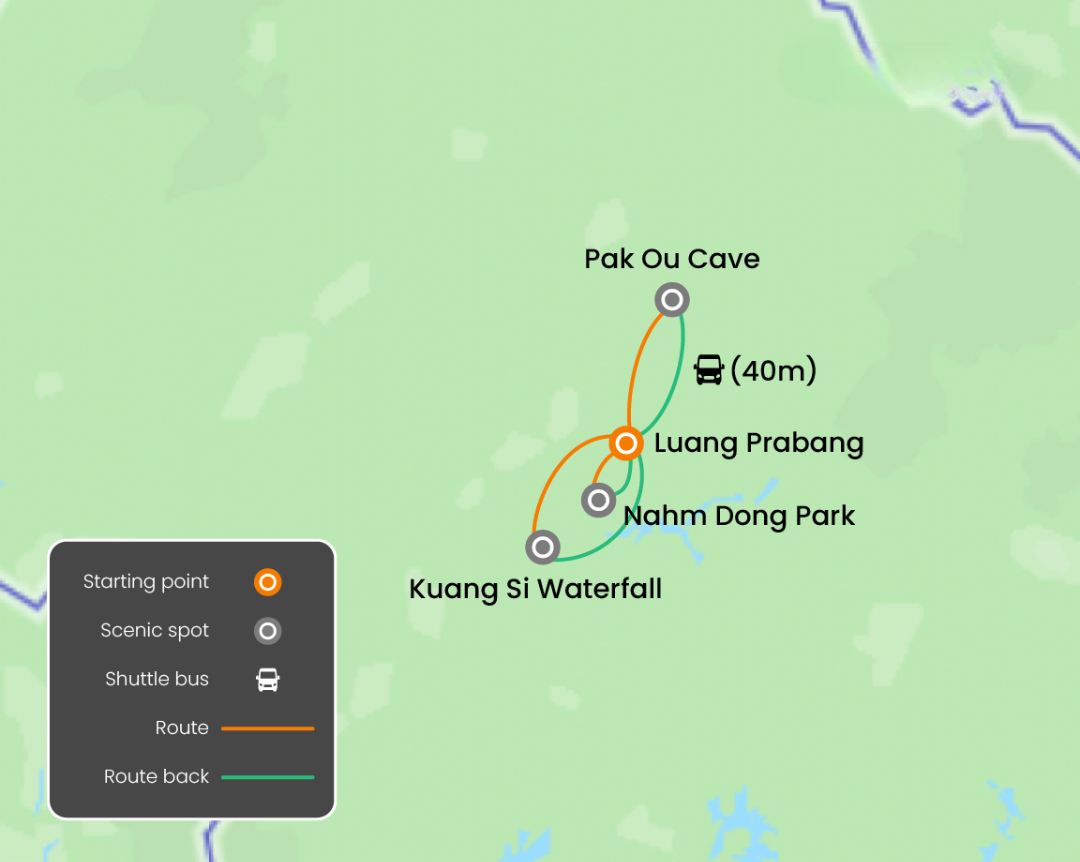Viewport: 1080px width, 862px height.
Task: Click the orange Route legend line
Action: (x=268, y=728)
